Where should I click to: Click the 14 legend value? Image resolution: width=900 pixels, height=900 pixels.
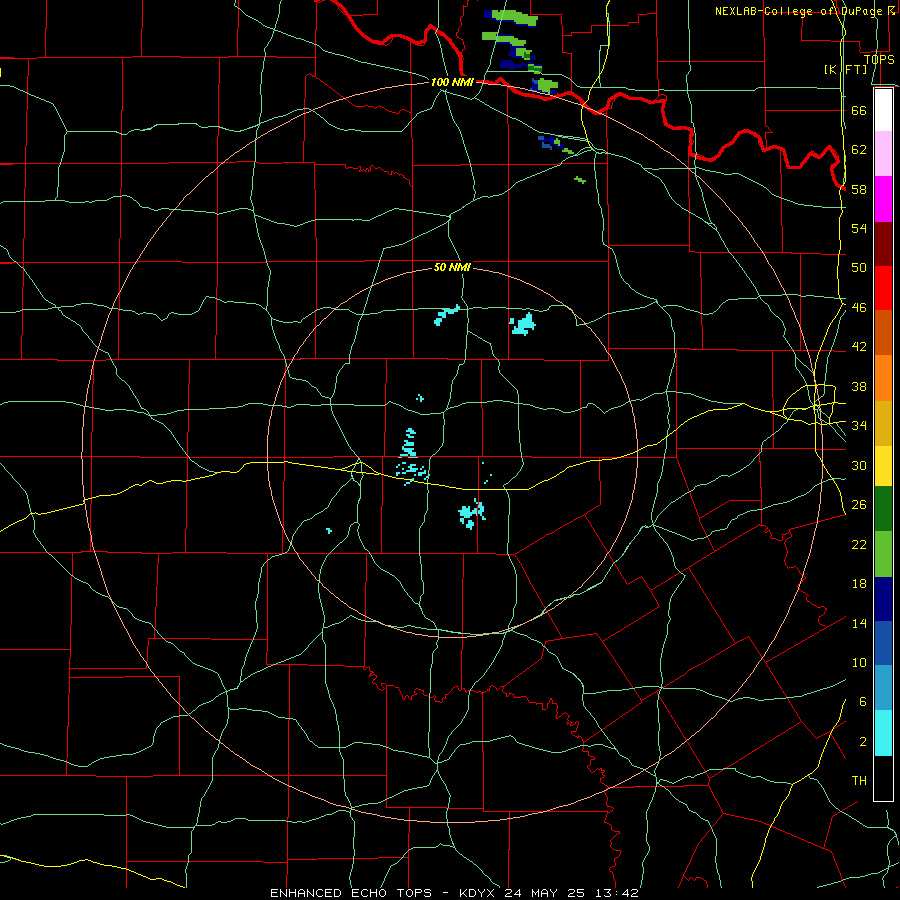[859, 623]
